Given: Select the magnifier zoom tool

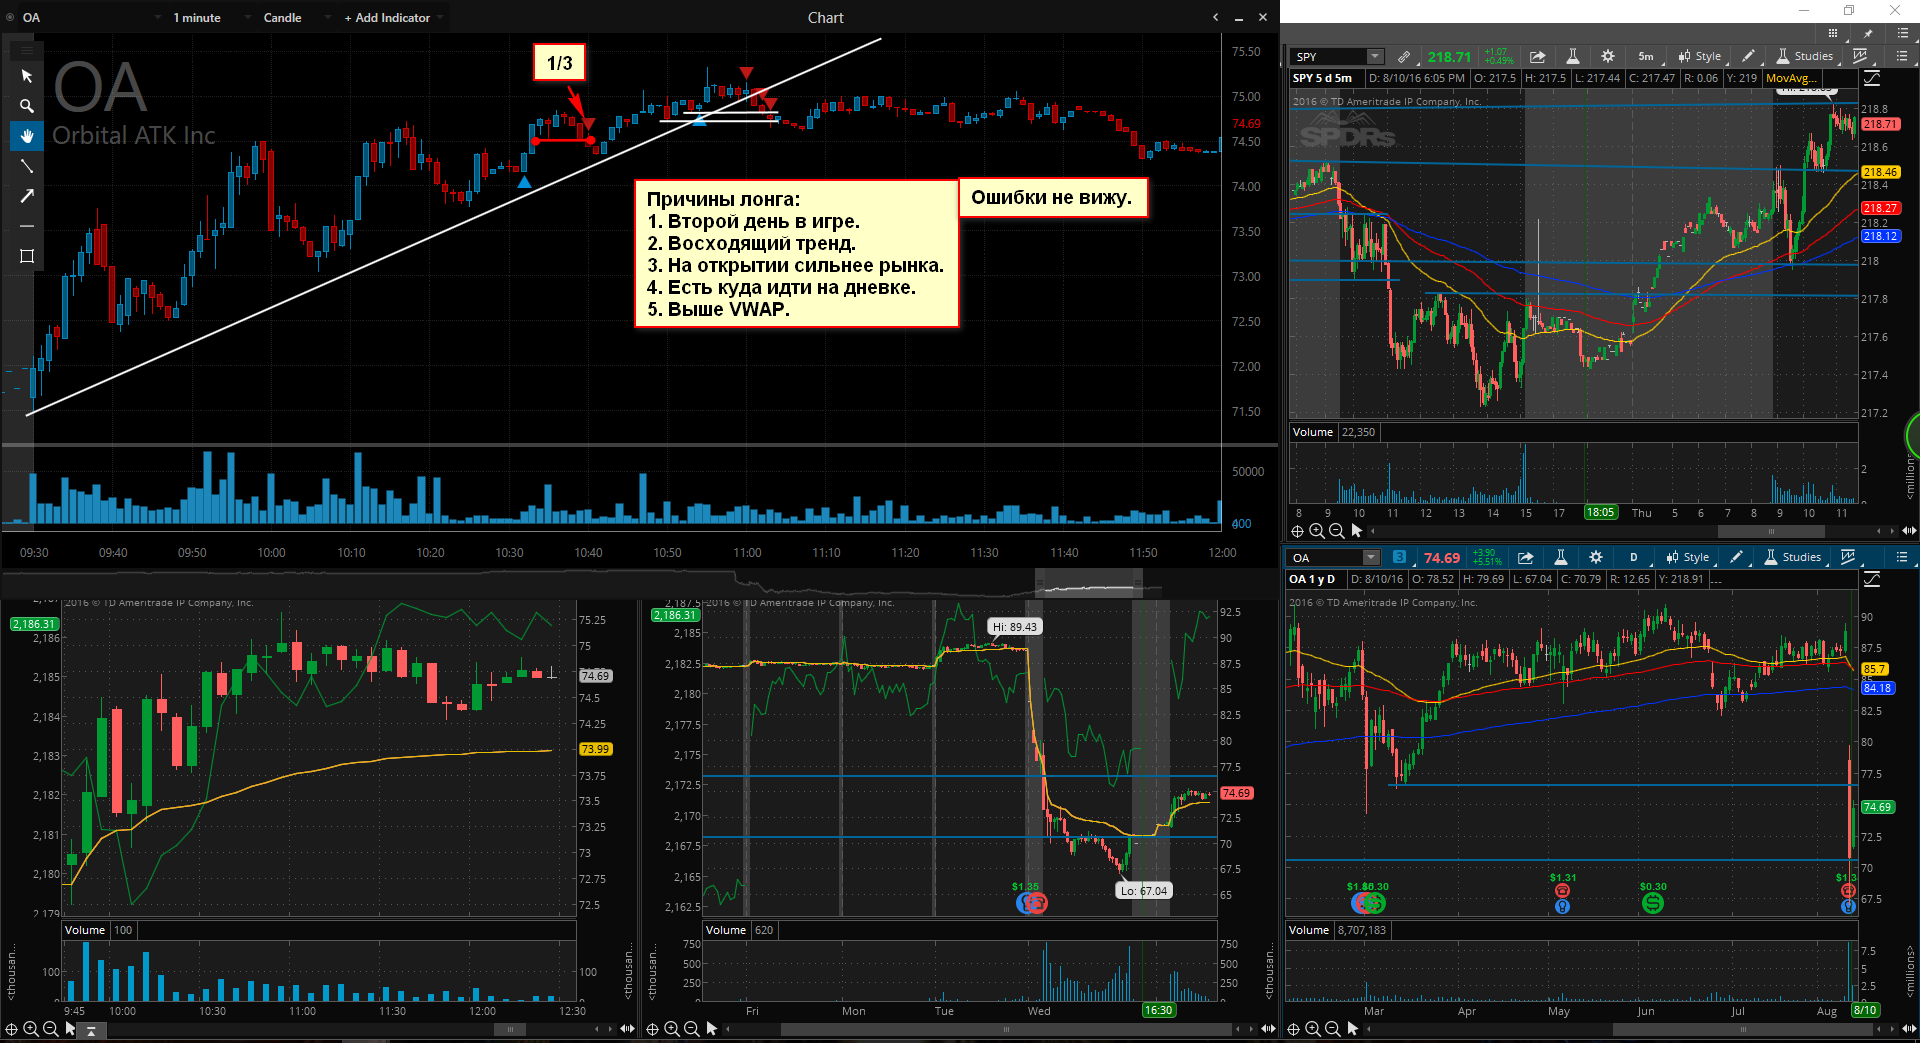Looking at the screenshot, I should [x=27, y=106].
